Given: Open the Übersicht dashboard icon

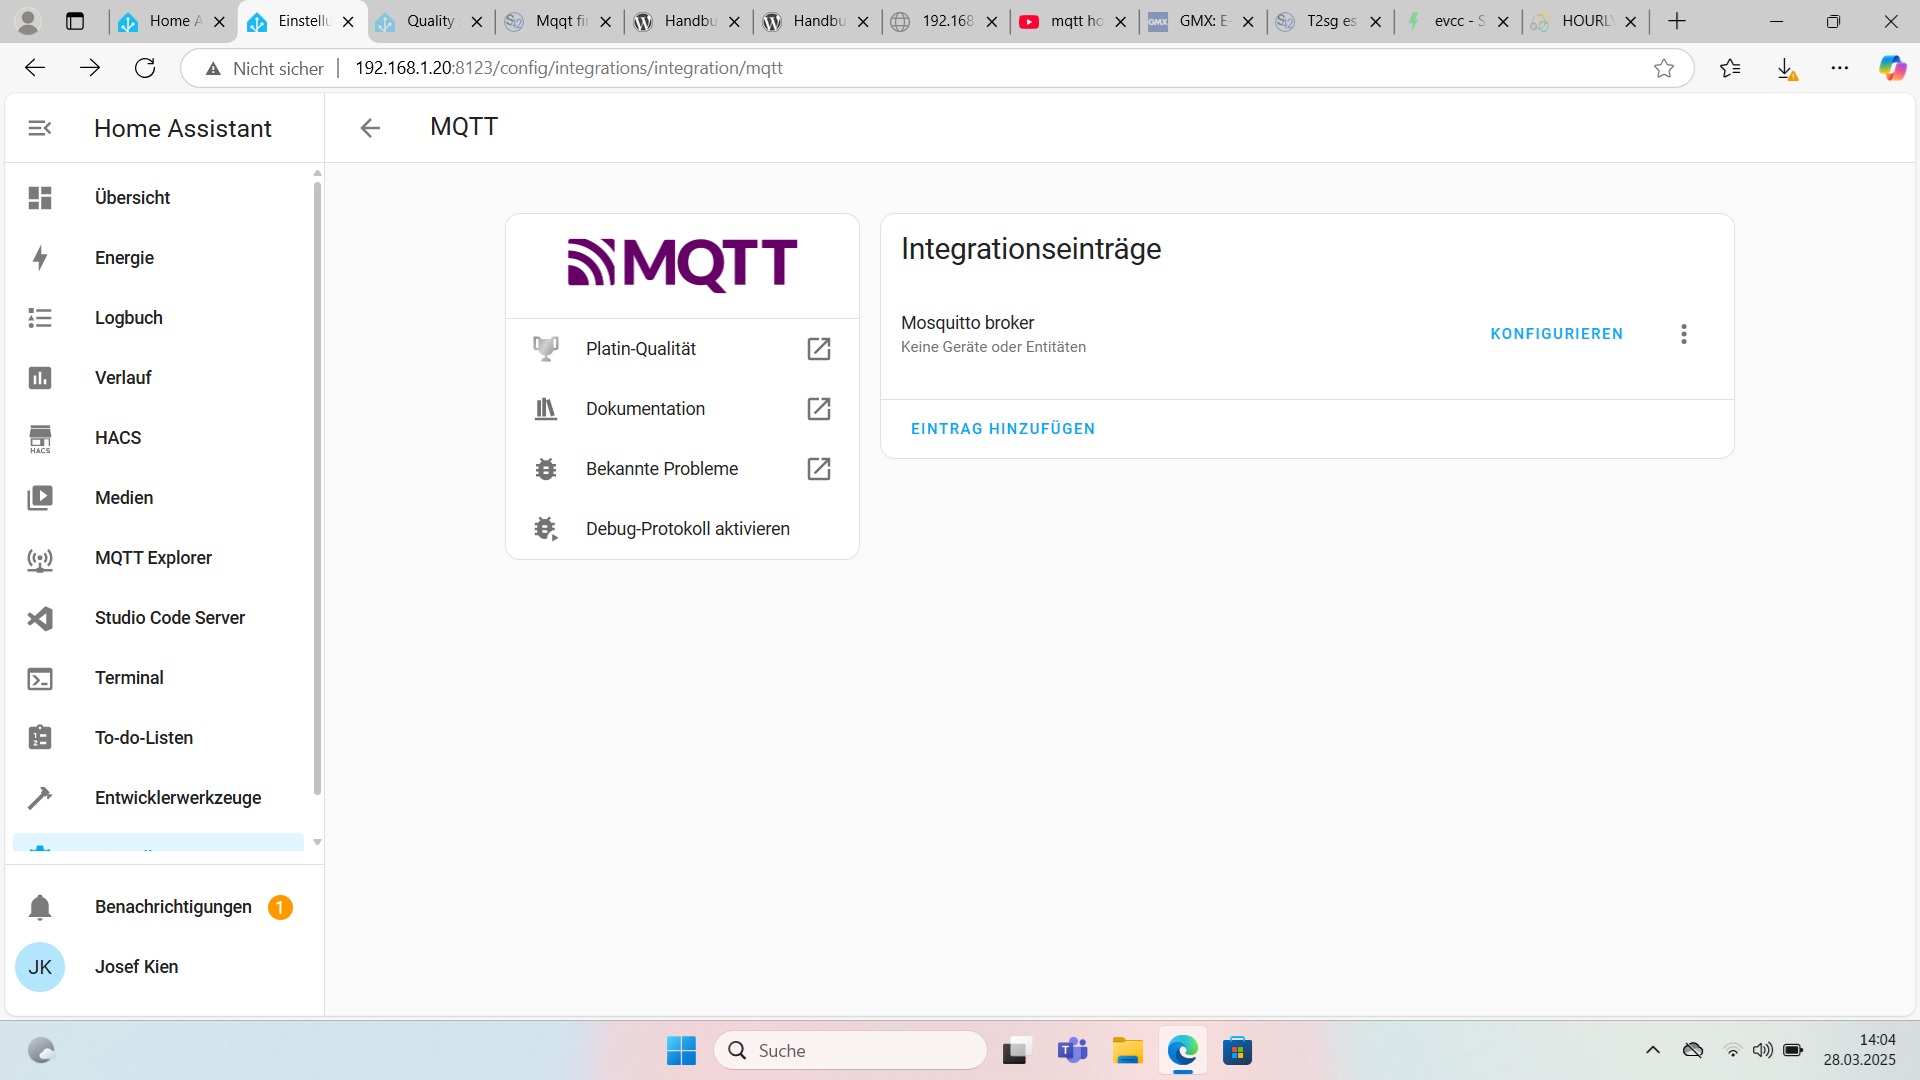Looking at the screenshot, I should click(x=40, y=198).
